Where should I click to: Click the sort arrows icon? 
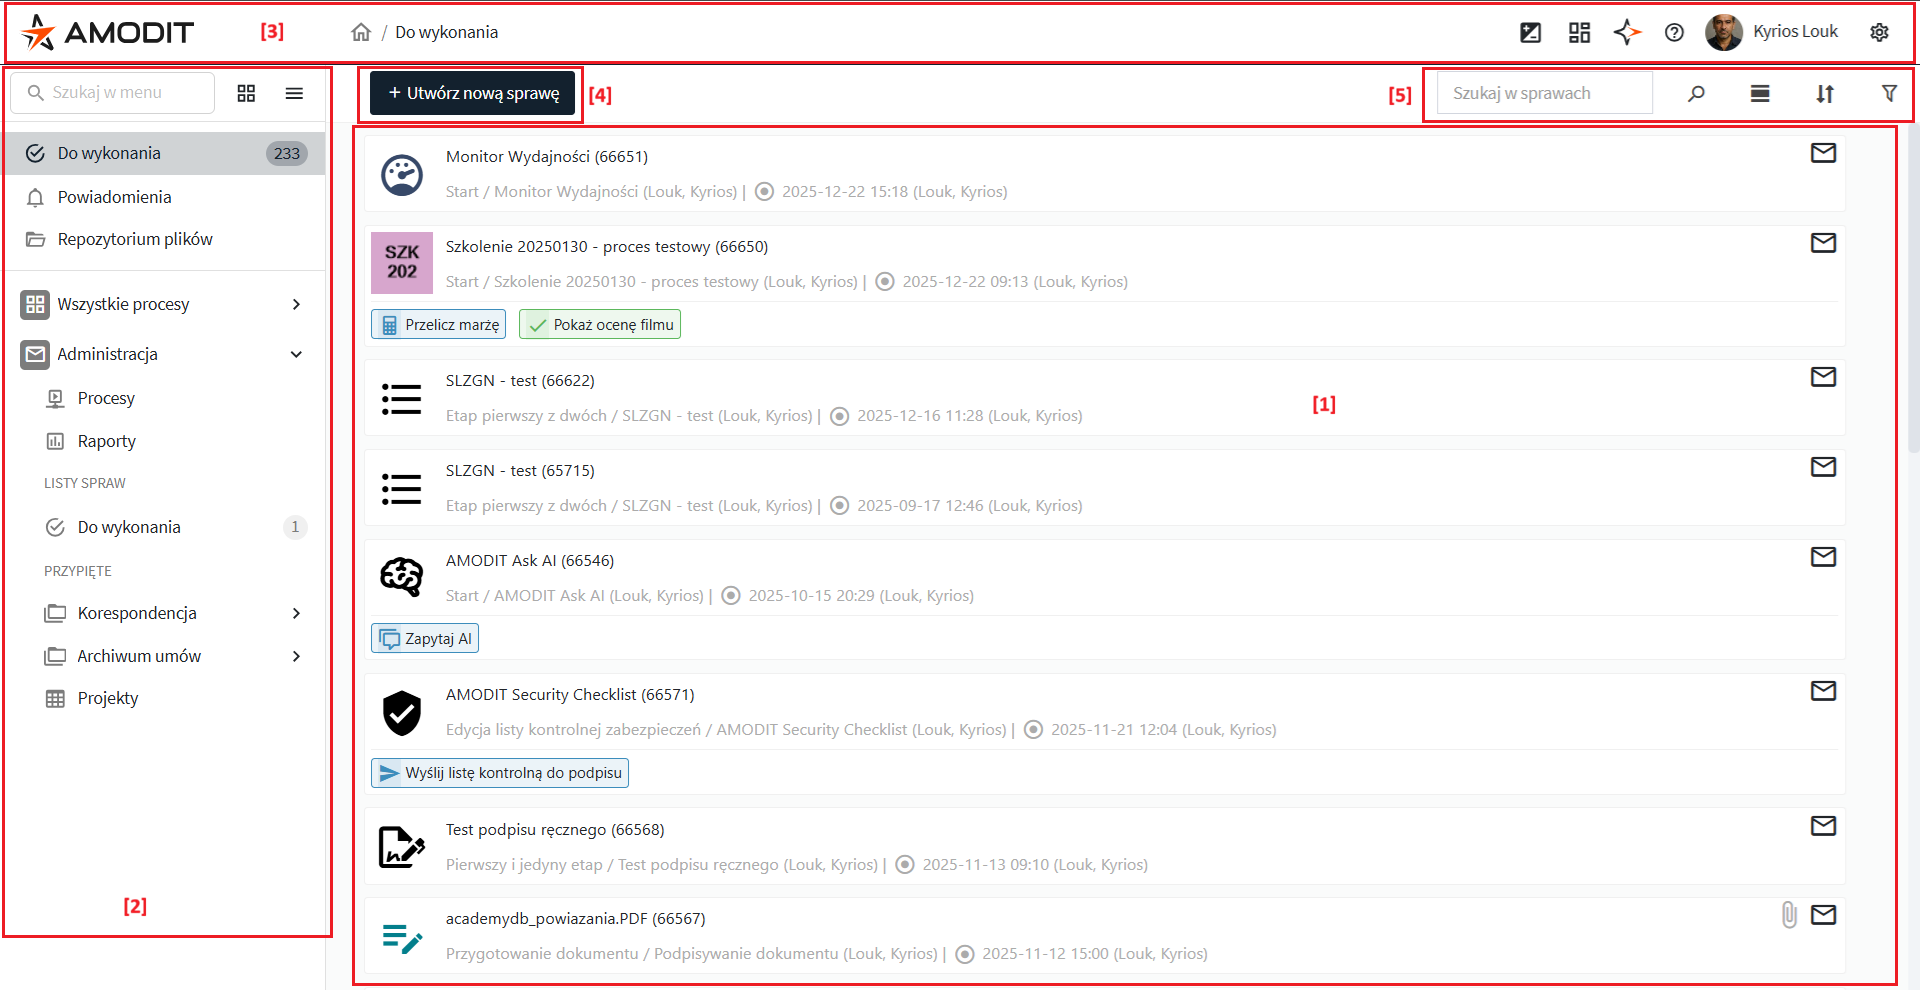point(1825,93)
